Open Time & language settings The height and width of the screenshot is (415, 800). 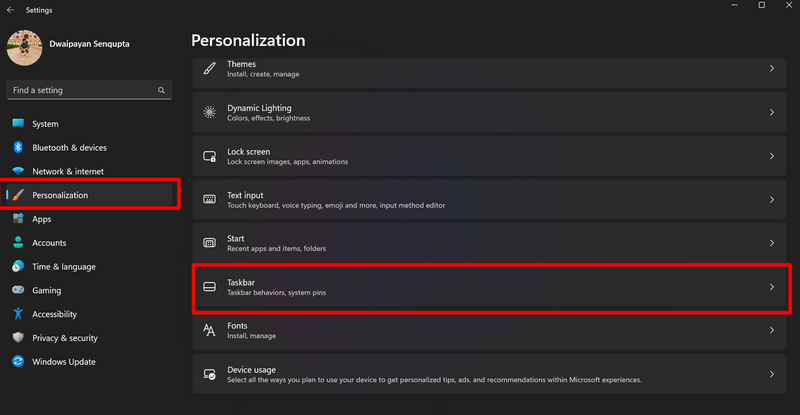63,267
